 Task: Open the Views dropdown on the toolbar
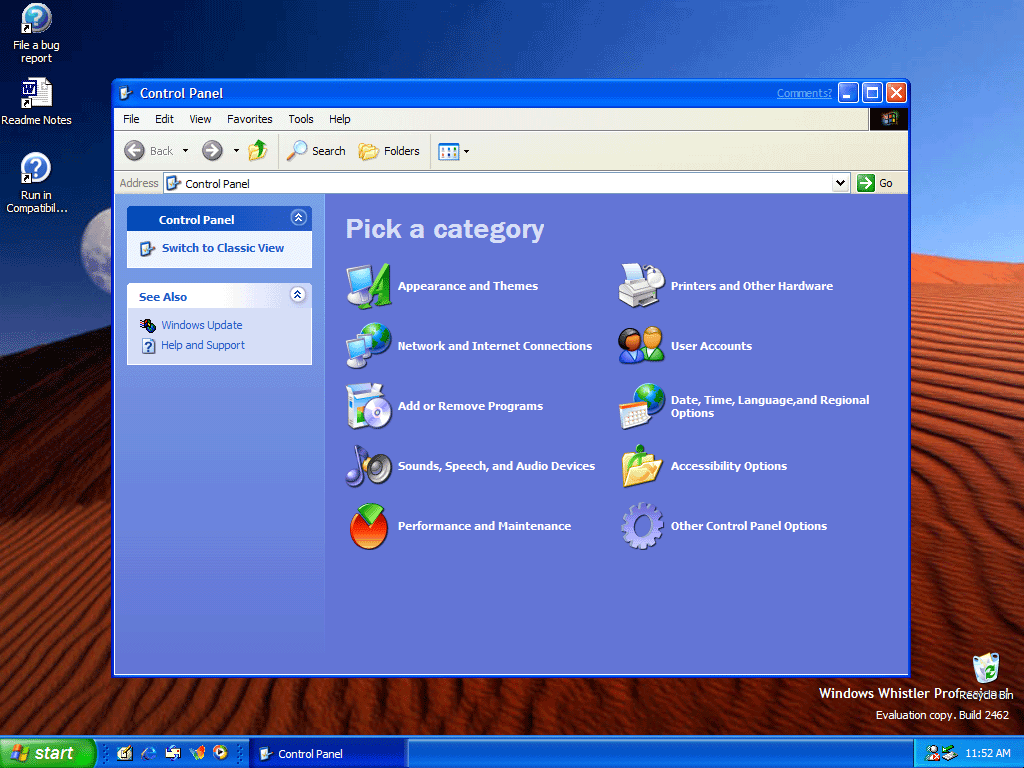coord(464,151)
